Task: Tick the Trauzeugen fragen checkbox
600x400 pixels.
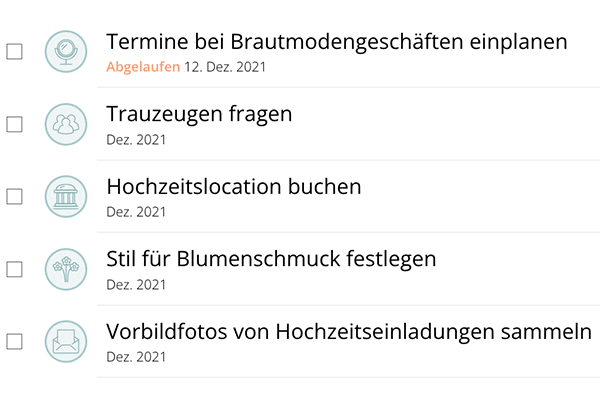Action: tap(15, 124)
